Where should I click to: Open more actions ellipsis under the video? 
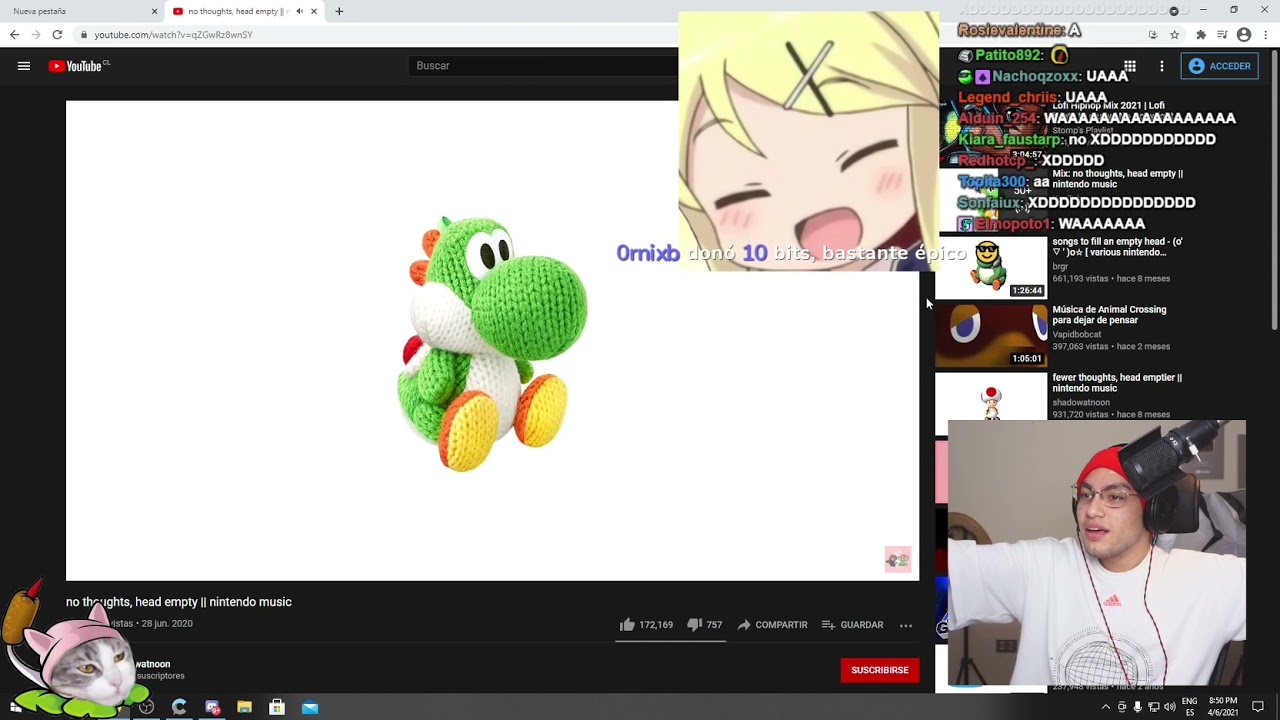point(906,625)
